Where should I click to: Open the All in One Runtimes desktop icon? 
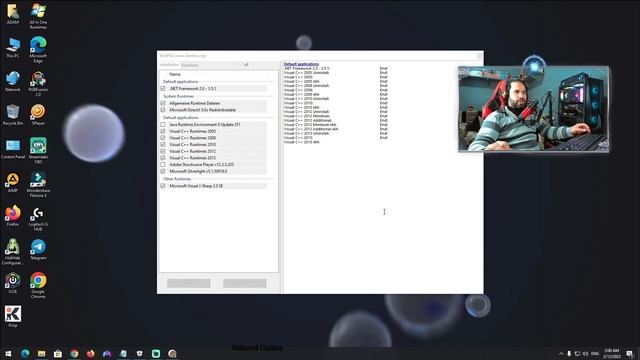[38, 16]
